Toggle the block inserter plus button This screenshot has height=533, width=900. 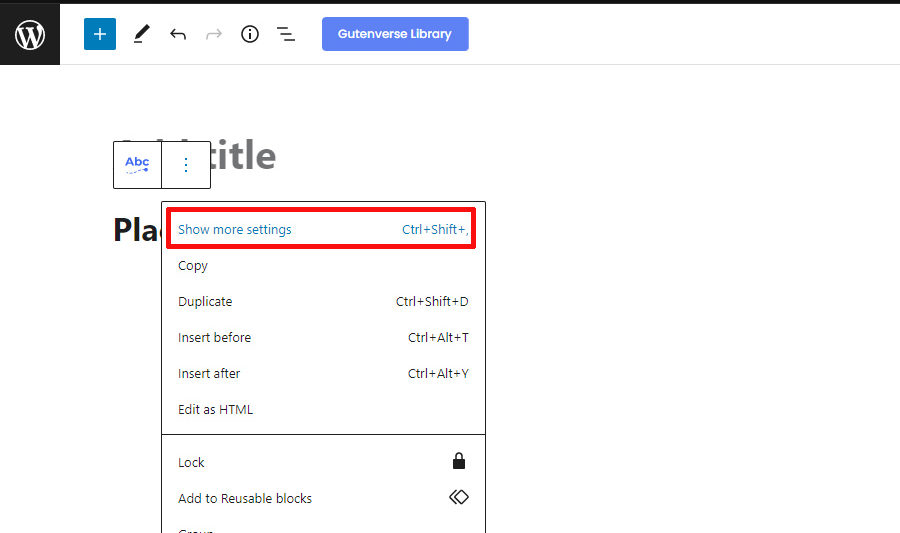pos(100,34)
